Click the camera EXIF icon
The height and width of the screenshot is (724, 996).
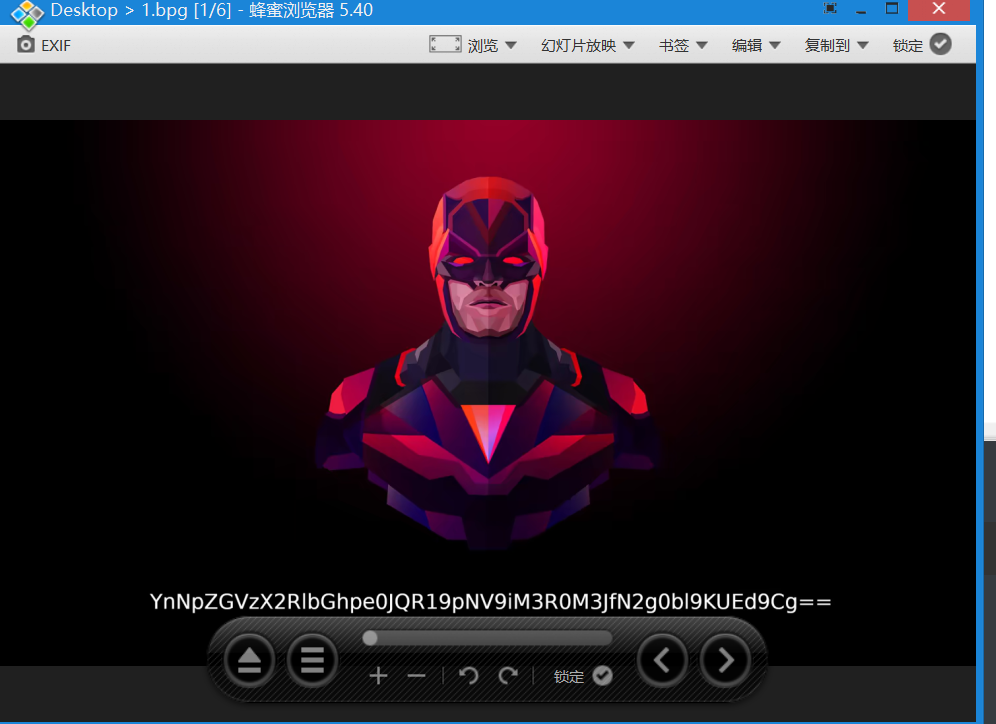(x=25, y=45)
